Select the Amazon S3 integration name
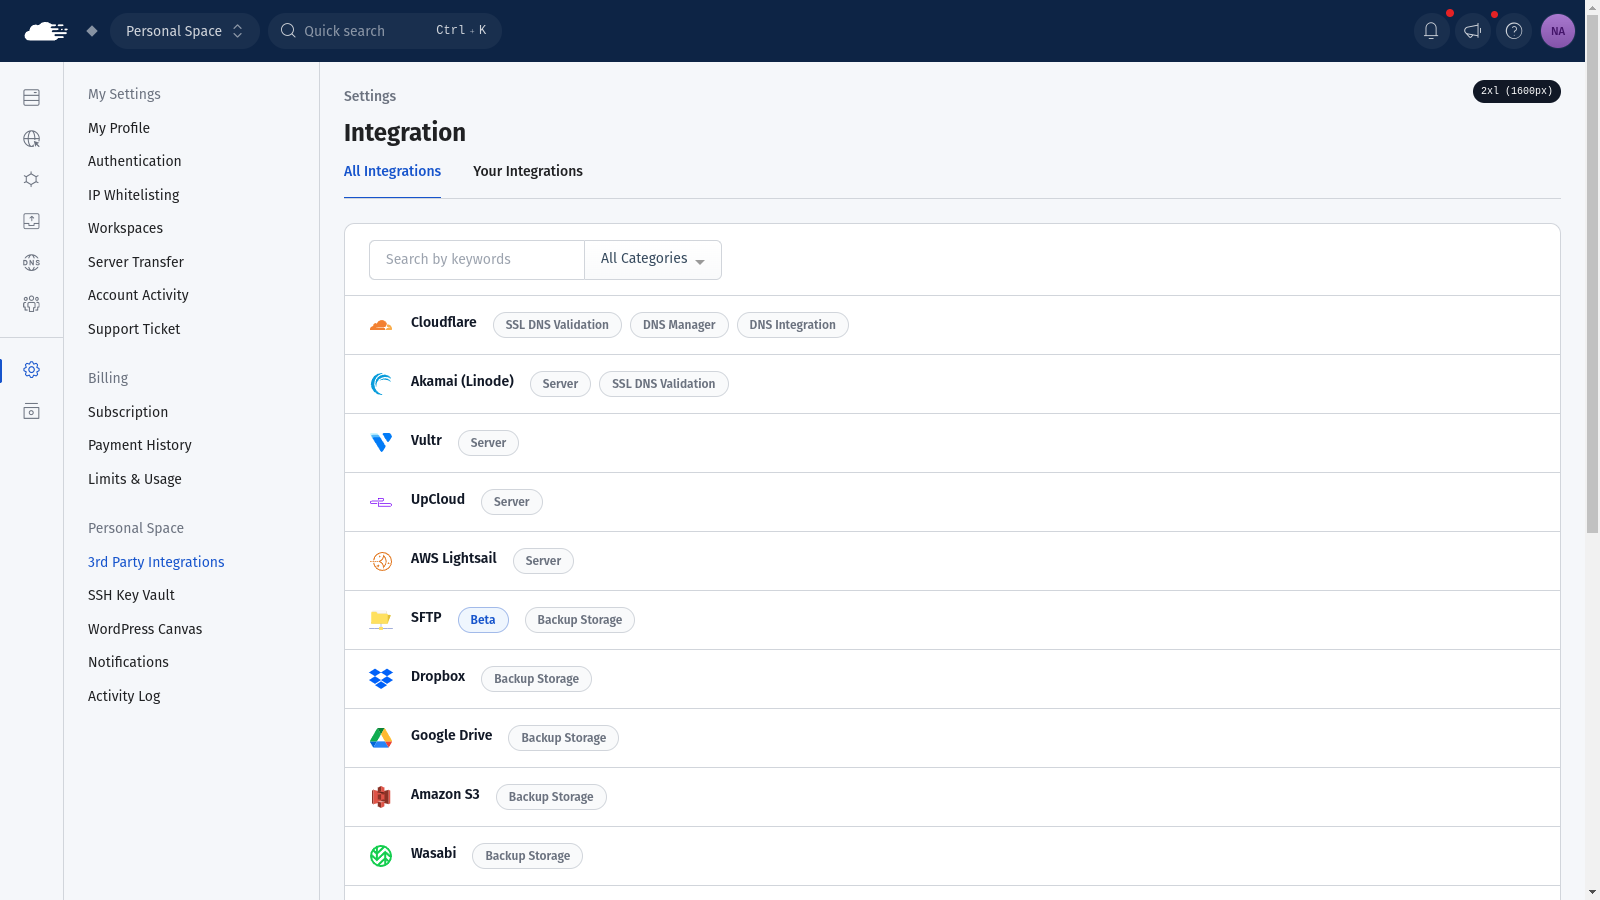This screenshot has width=1600, height=900. pyautogui.click(x=445, y=794)
